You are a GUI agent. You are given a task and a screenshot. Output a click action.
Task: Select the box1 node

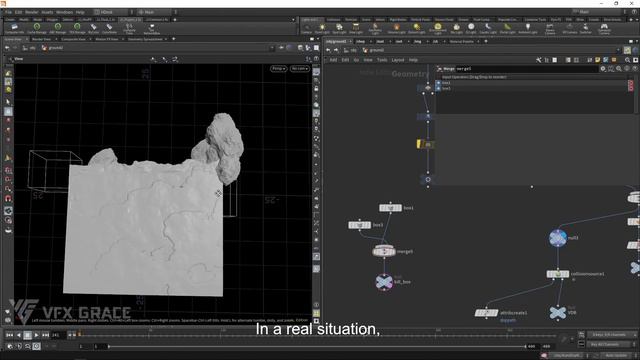(x=390, y=208)
